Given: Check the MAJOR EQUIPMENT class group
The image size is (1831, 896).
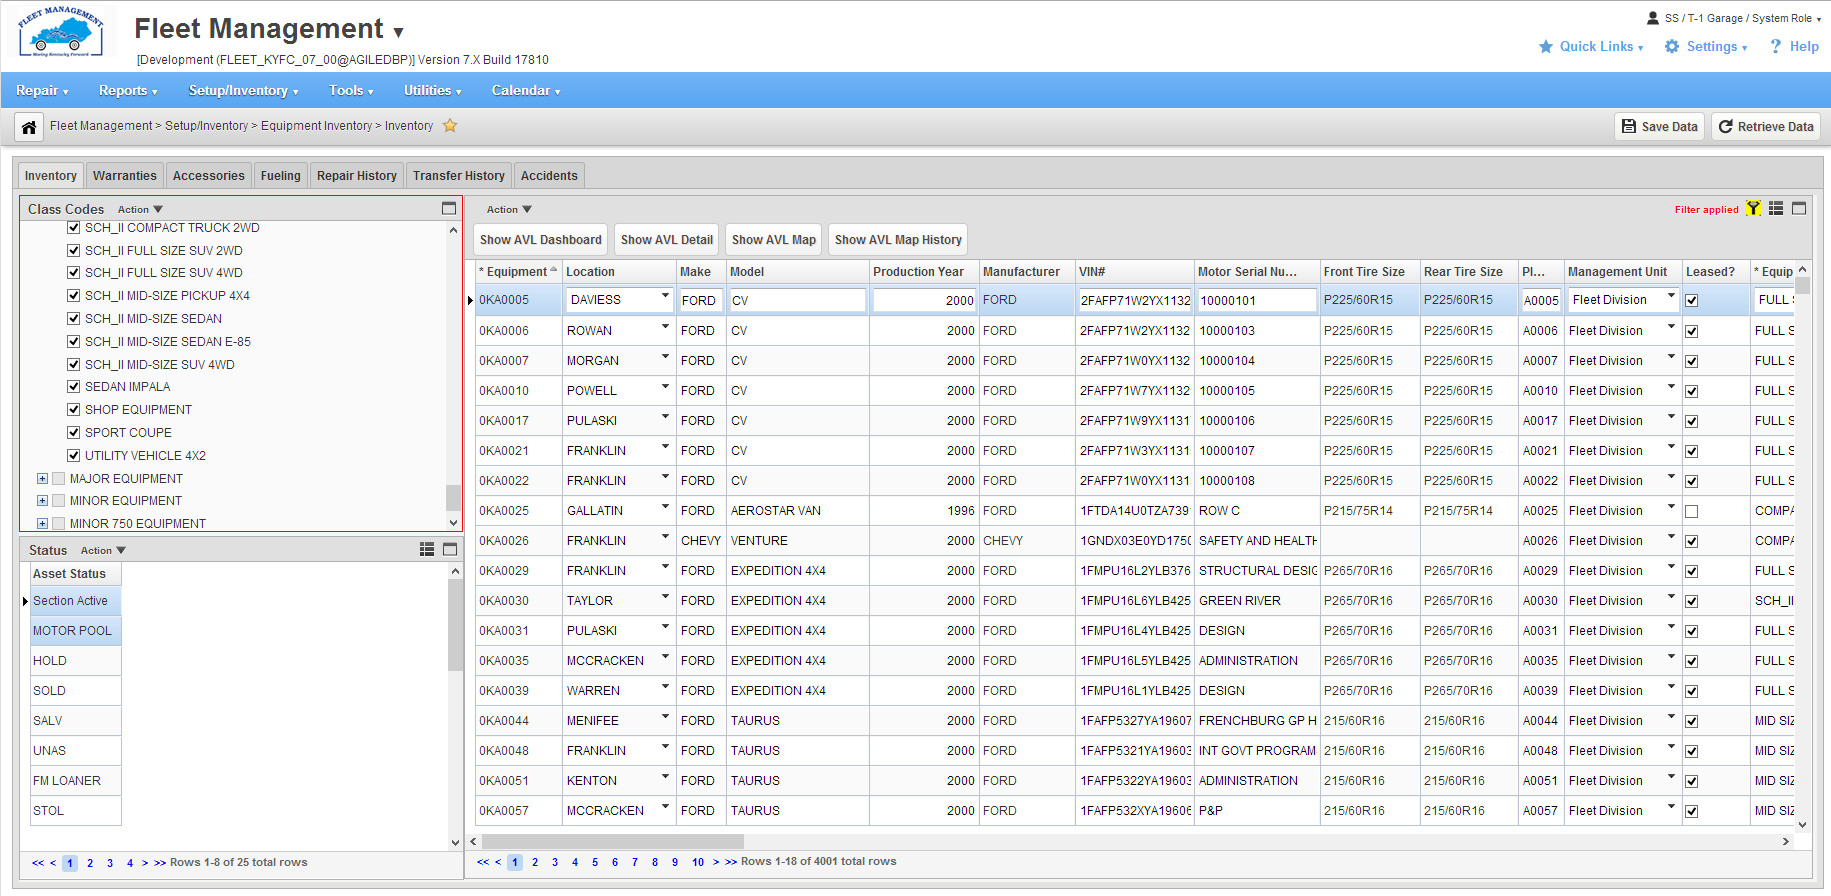Looking at the screenshot, I should pyautogui.click(x=58, y=479).
